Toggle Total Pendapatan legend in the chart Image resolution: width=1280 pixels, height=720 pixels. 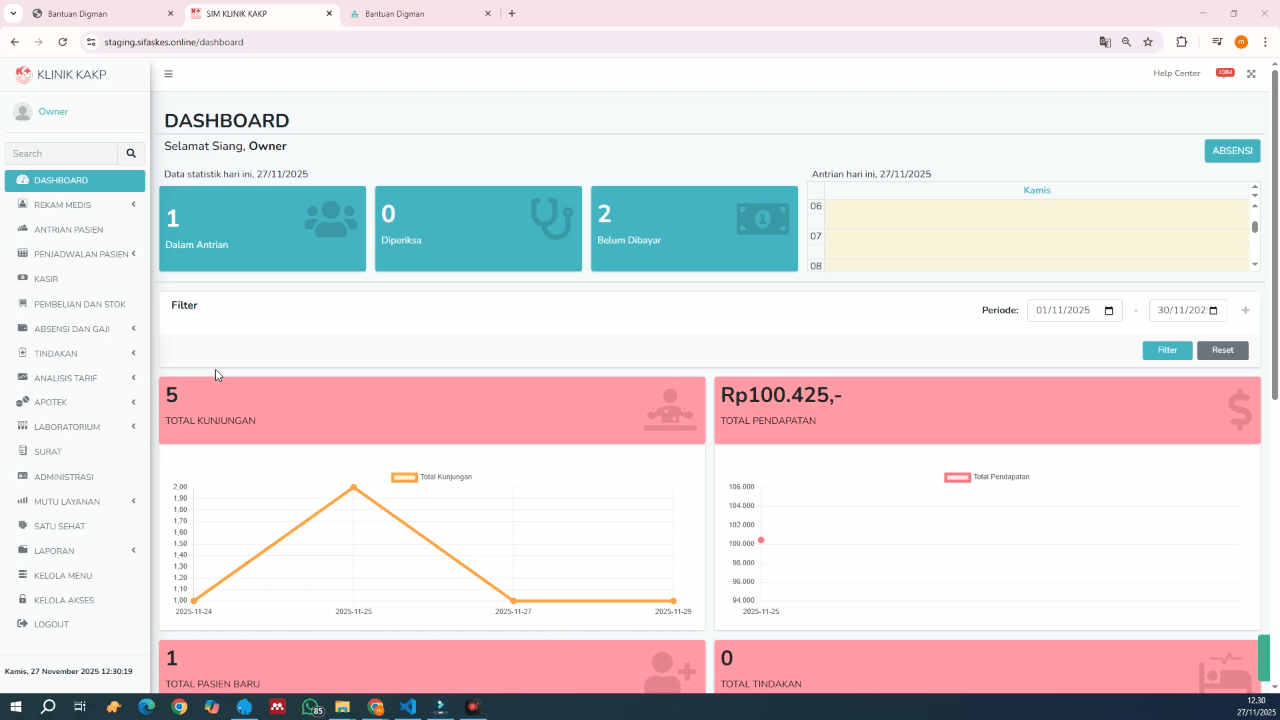(x=986, y=477)
